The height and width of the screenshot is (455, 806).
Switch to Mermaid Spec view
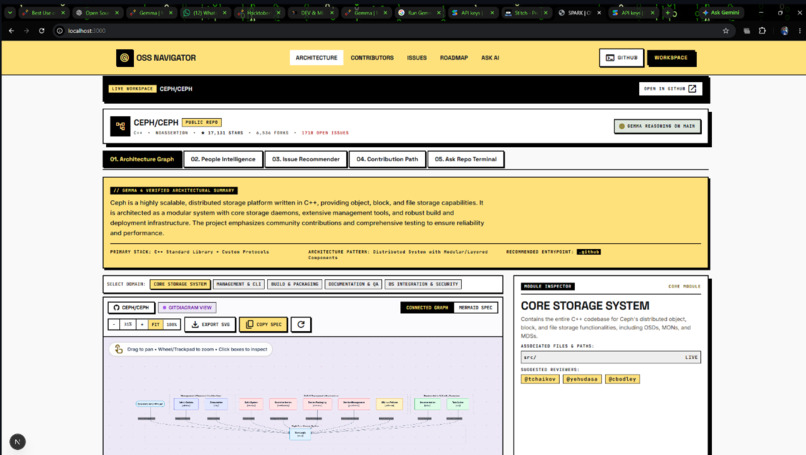(475, 307)
